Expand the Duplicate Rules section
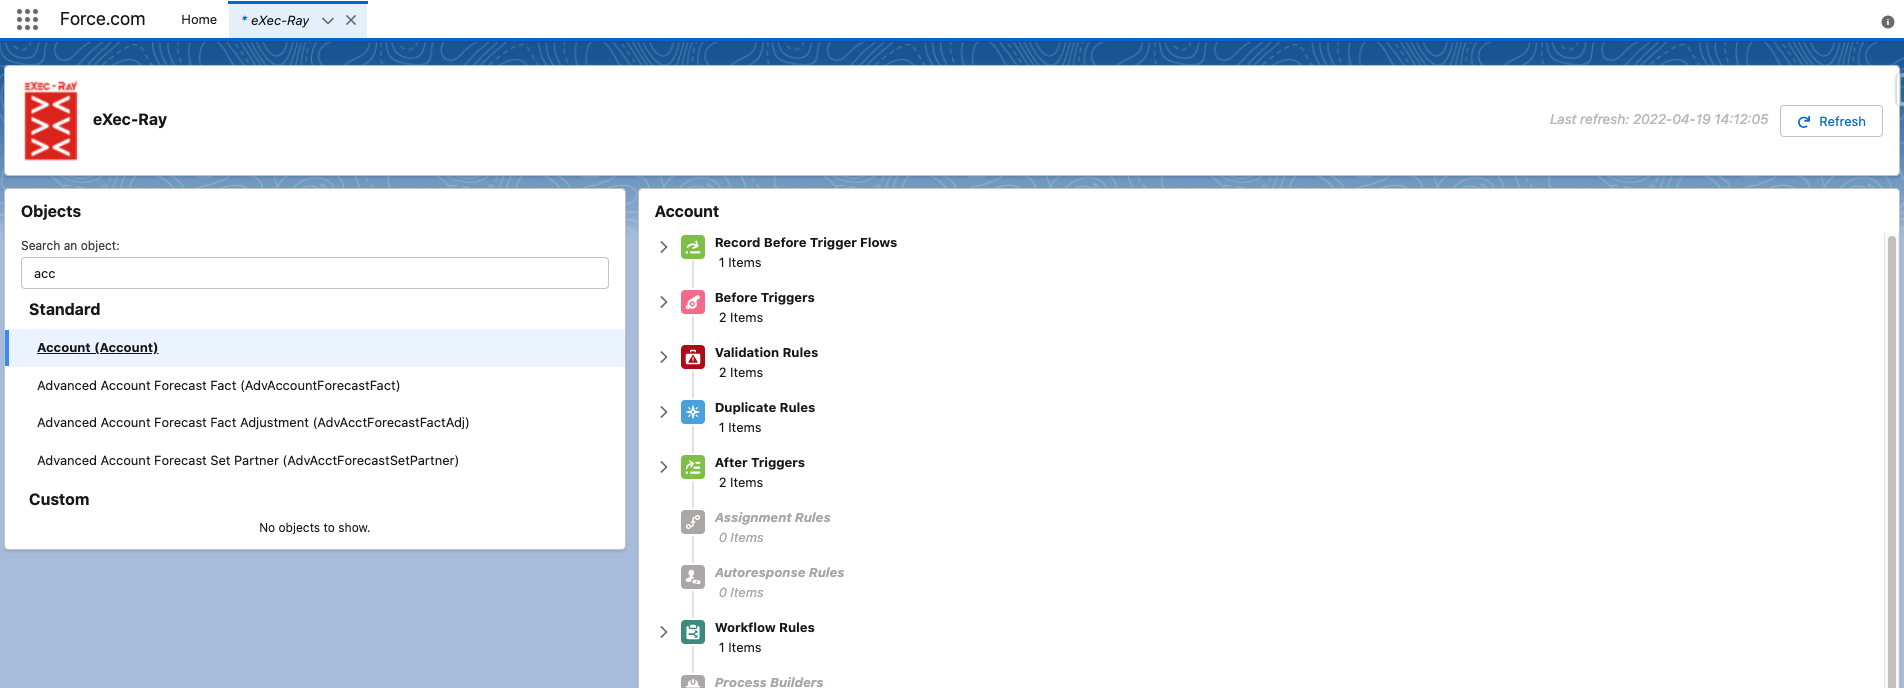 [663, 412]
